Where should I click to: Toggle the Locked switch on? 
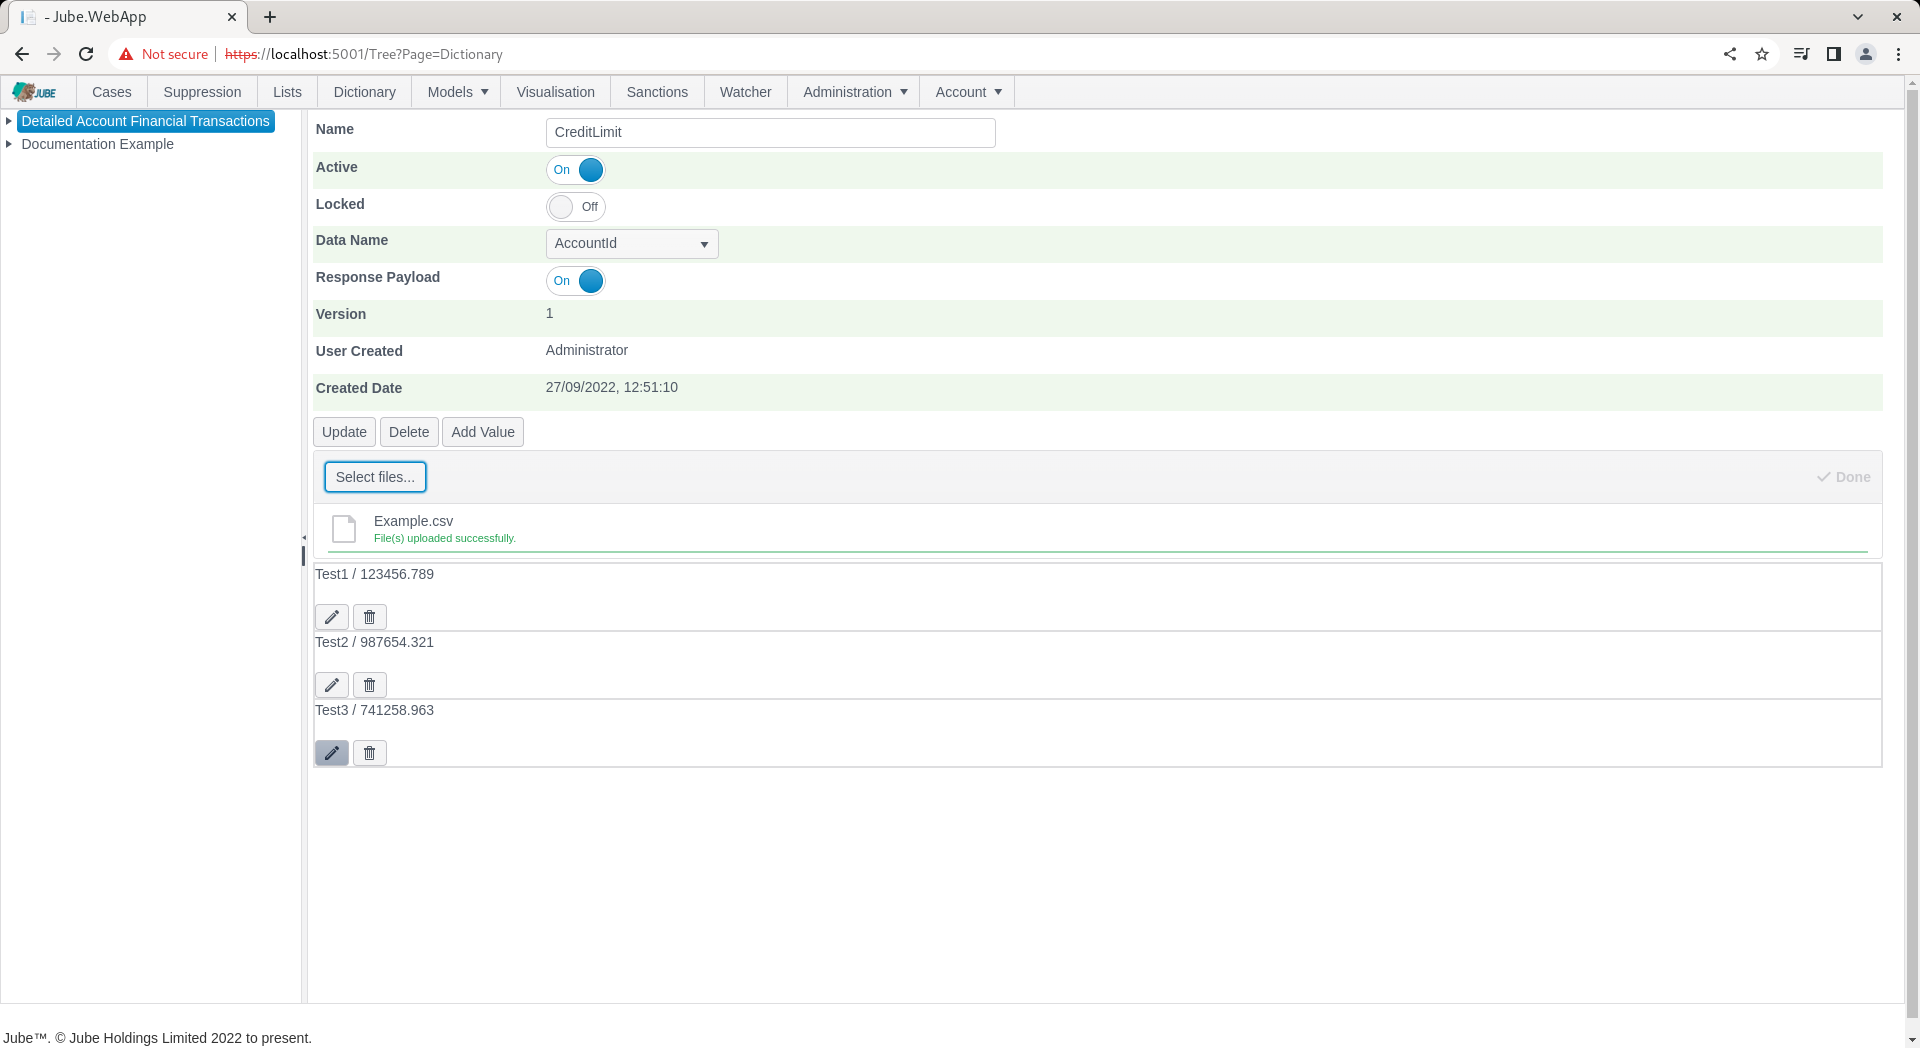pyautogui.click(x=576, y=207)
